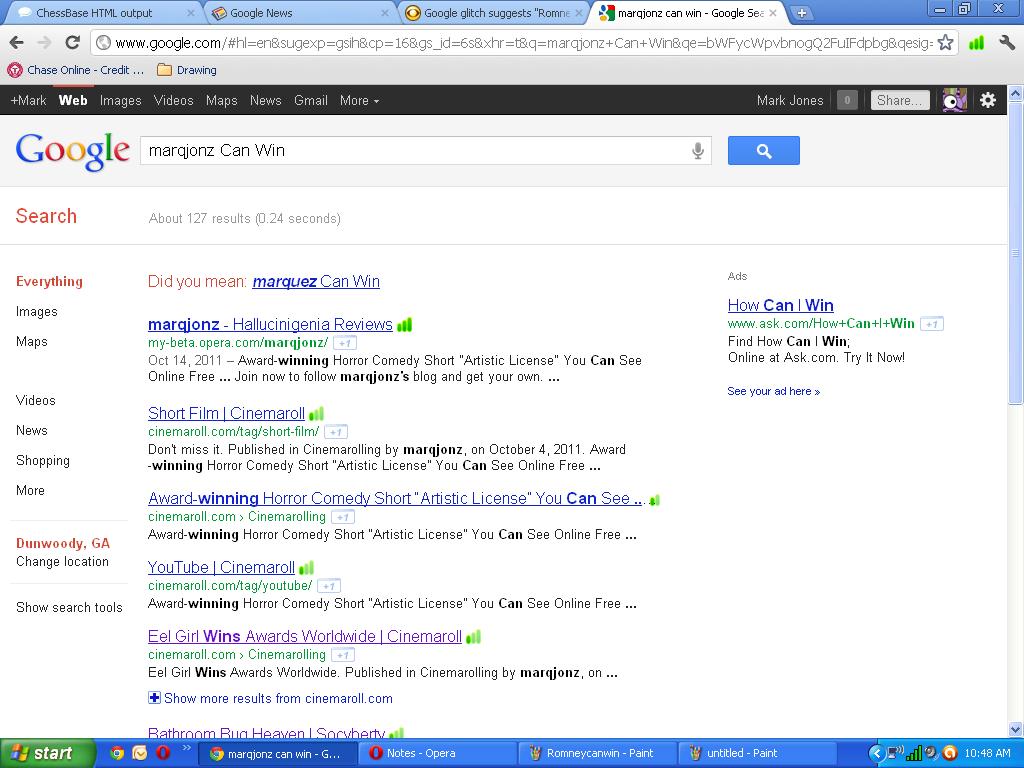Image resolution: width=1024 pixels, height=768 pixels.
Task: Click +1 for my-beta.opera.com/marqjonz result
Action: point(345,343)
